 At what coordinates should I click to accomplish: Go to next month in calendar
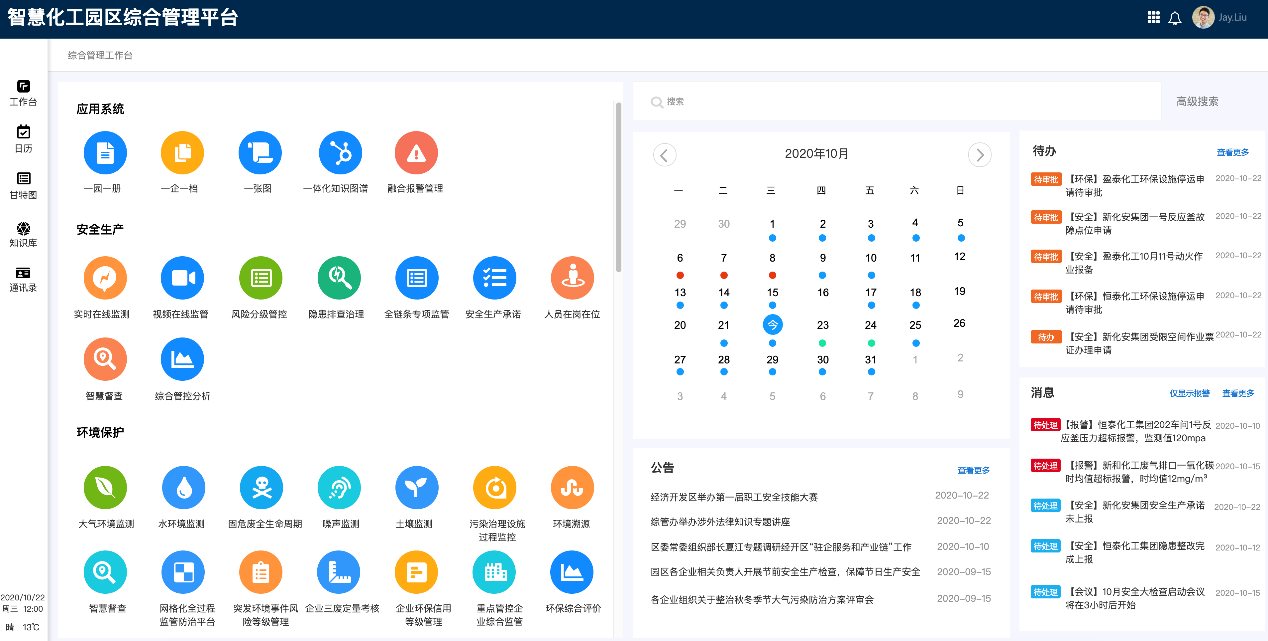(x=980, y=155)
